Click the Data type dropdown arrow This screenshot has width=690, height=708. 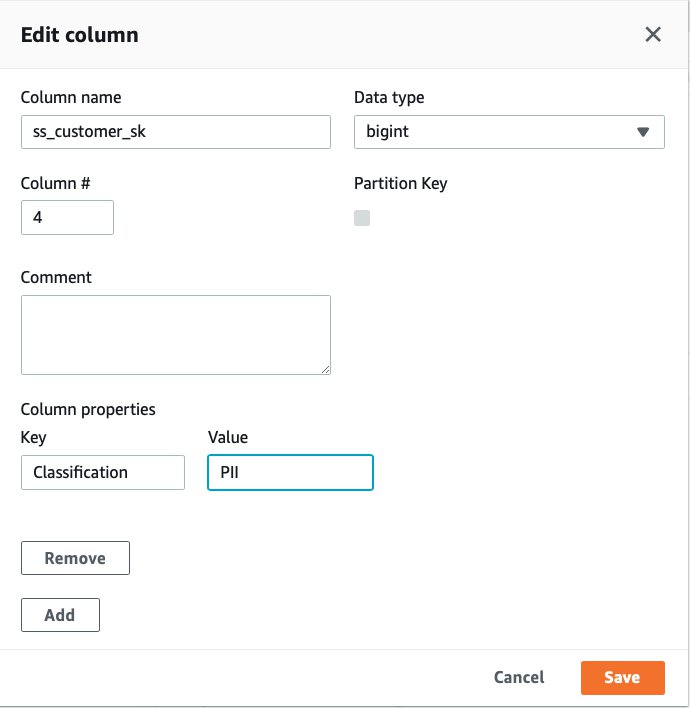644,131
